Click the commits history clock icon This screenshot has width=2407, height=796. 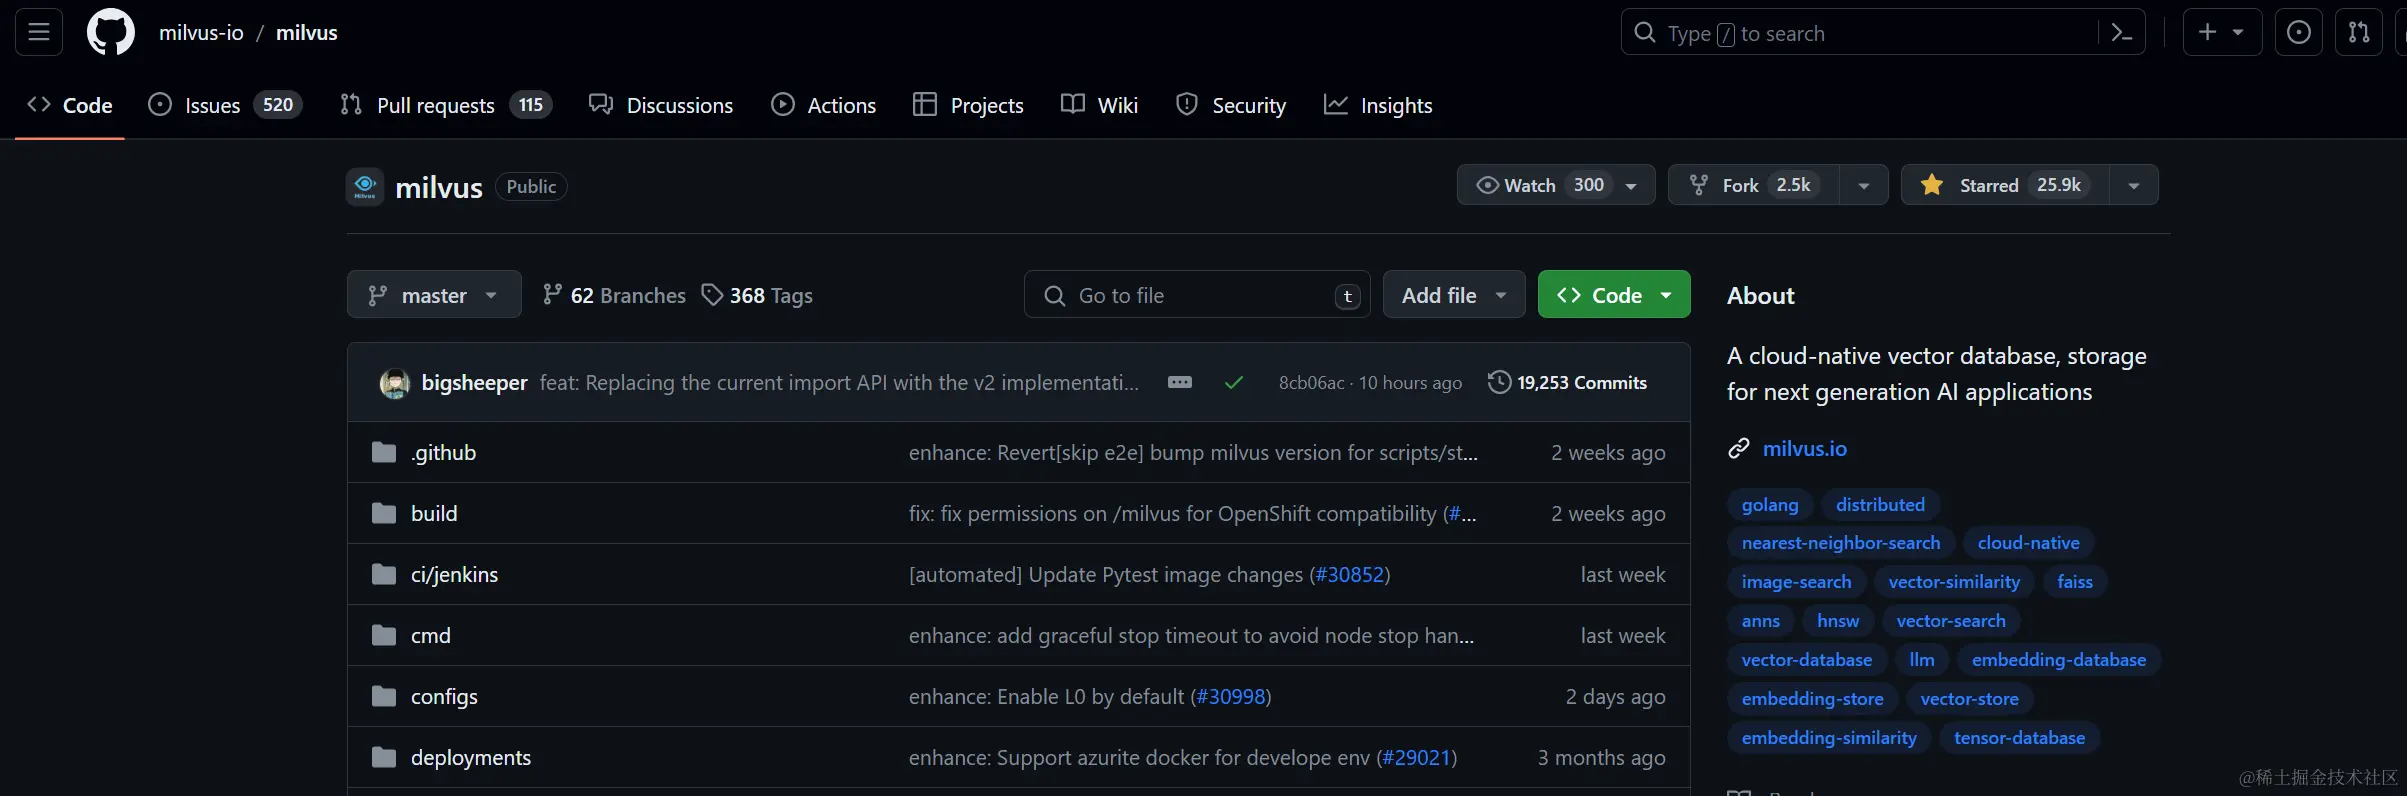(x=1499, y=382)
